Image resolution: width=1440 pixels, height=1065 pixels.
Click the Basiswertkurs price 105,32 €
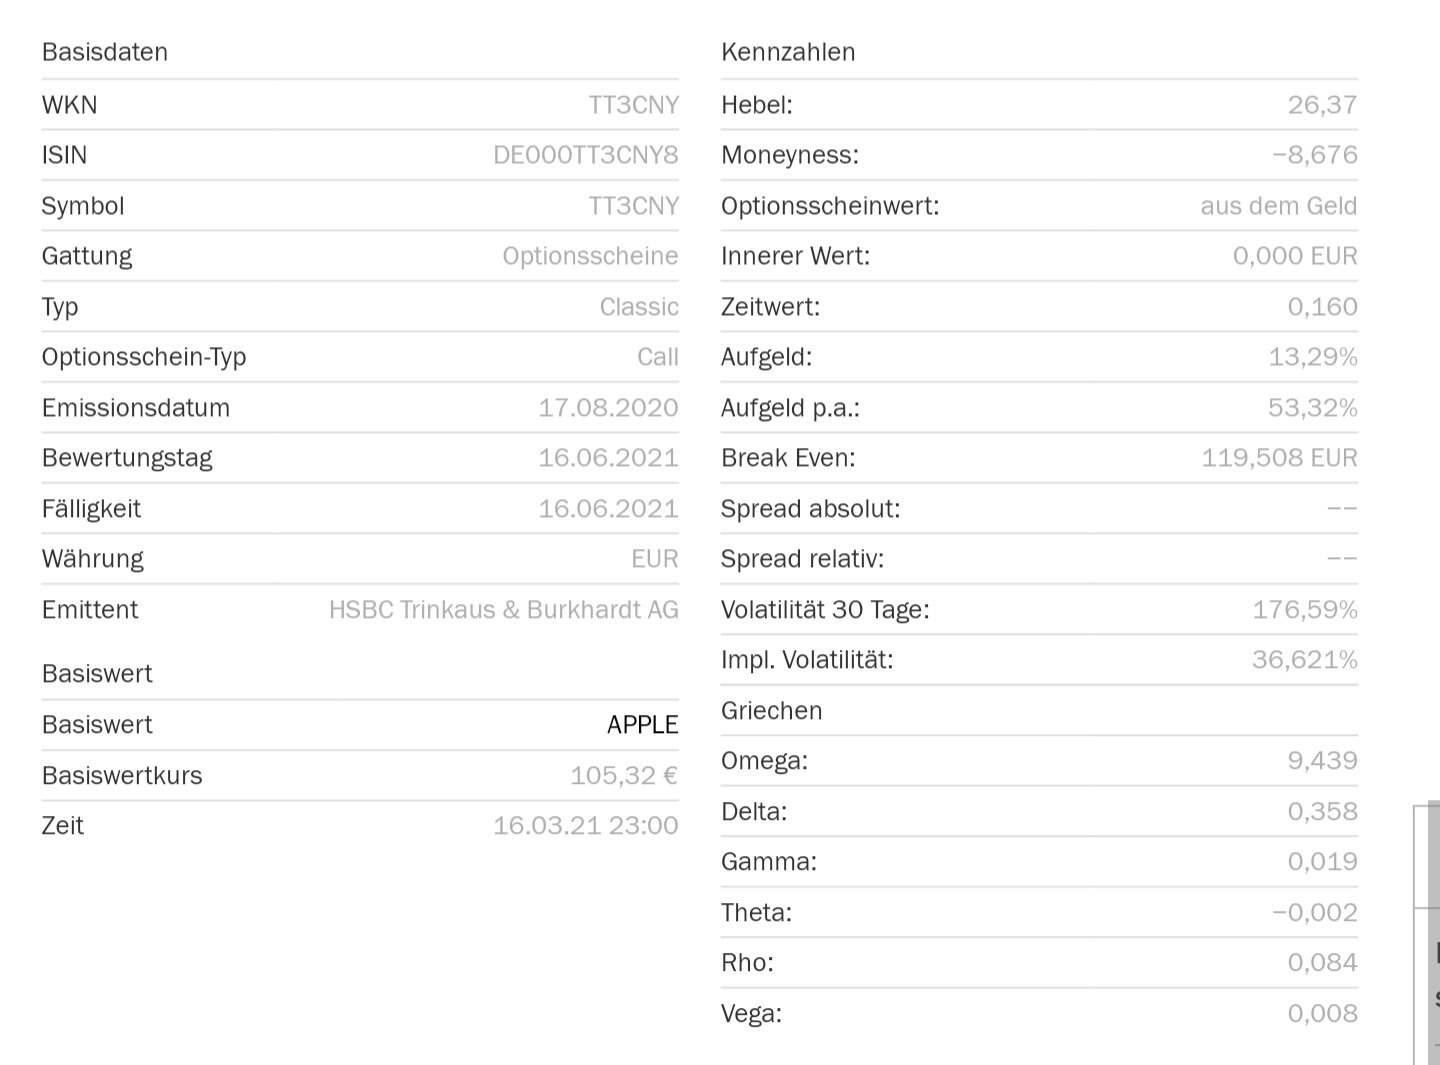click(624, 776)
